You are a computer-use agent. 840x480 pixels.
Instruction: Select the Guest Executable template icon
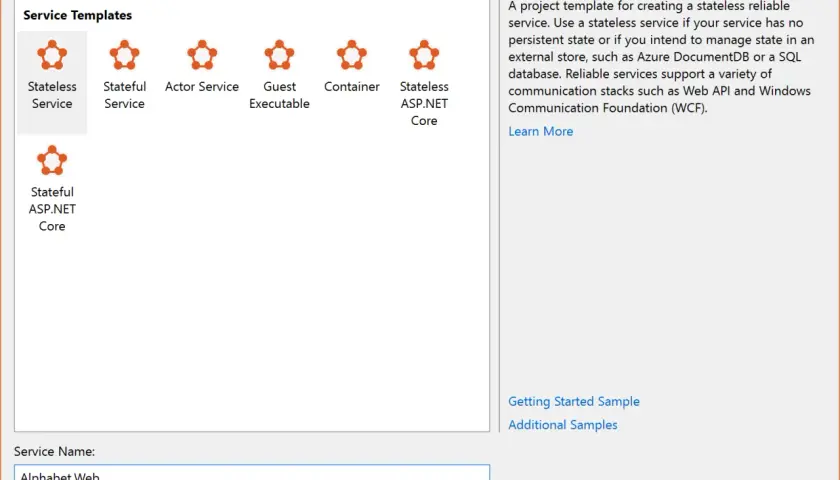tap(279, 55)
